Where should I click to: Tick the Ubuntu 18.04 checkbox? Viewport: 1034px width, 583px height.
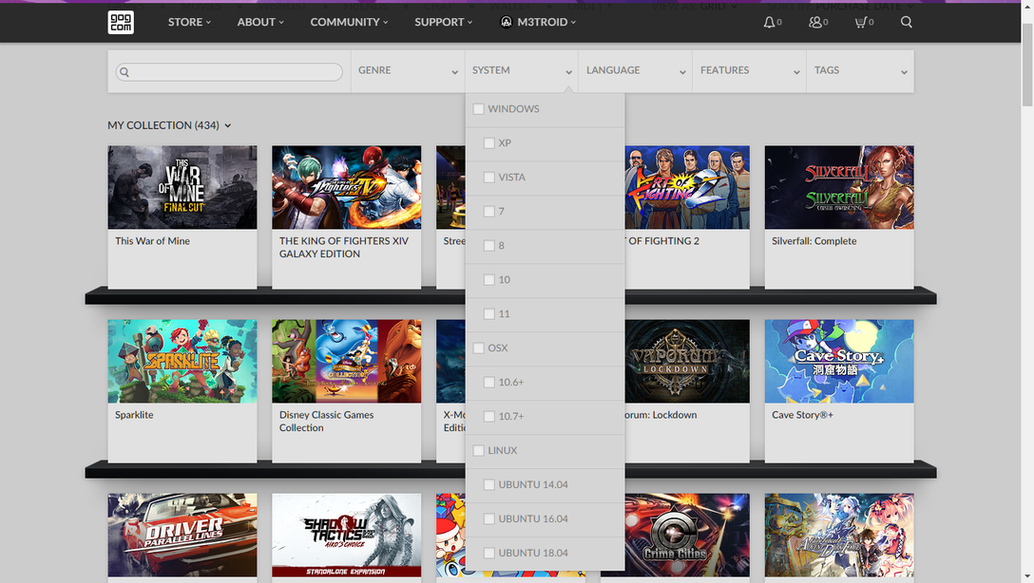click(x=489, y=553)
